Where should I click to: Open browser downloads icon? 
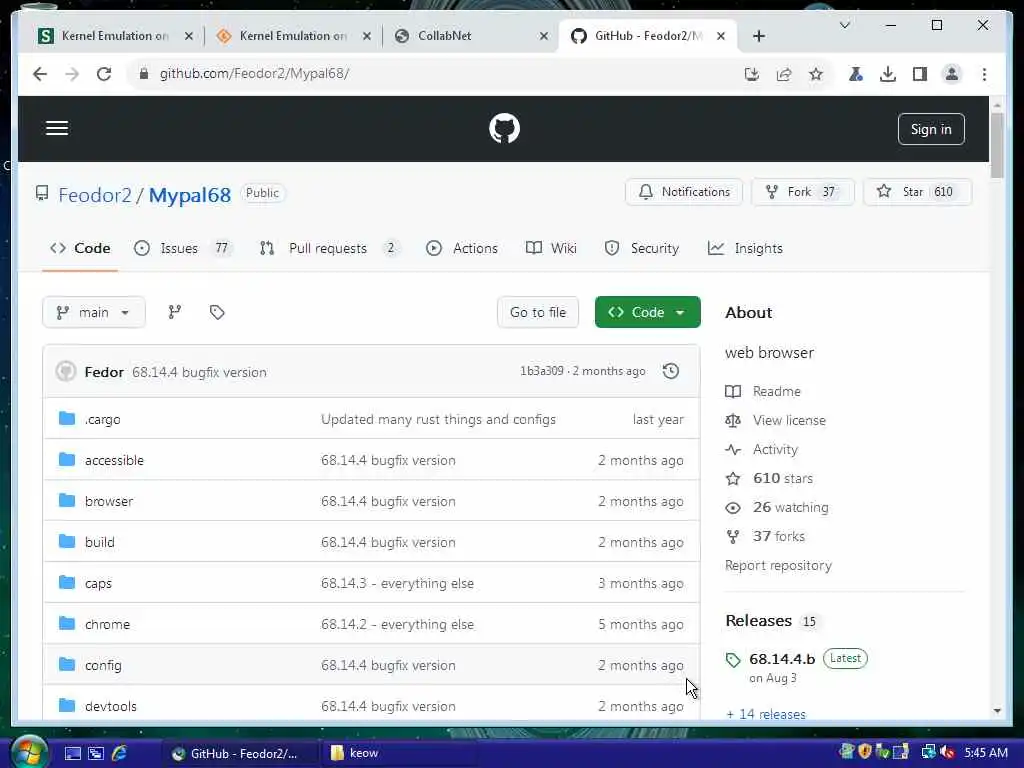coord(888,74)
